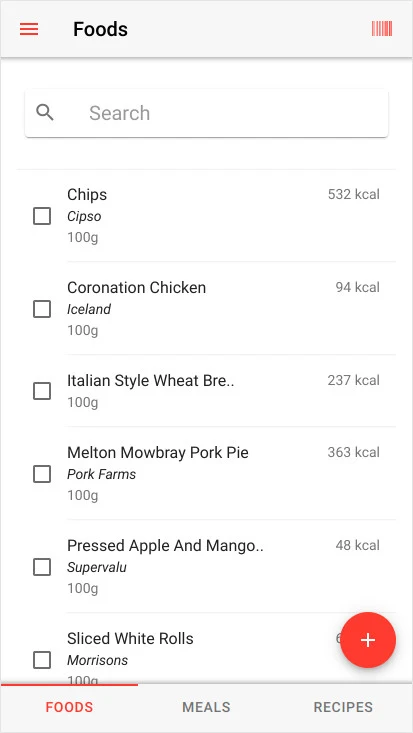This screenshot has height=733, width=413.
Task: Toggle the Pressed Apple And Mango checkbox
Action: click(42, 567)
